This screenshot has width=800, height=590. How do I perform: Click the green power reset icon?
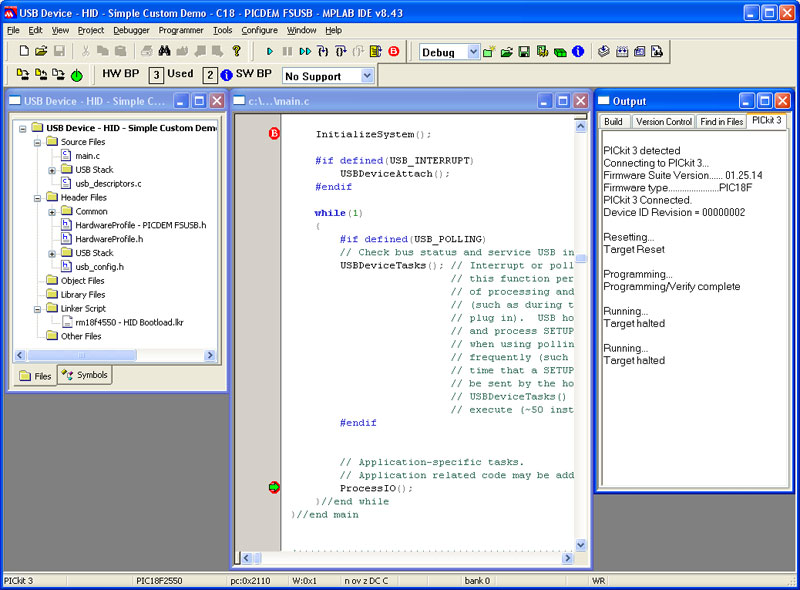pos(77,76)
